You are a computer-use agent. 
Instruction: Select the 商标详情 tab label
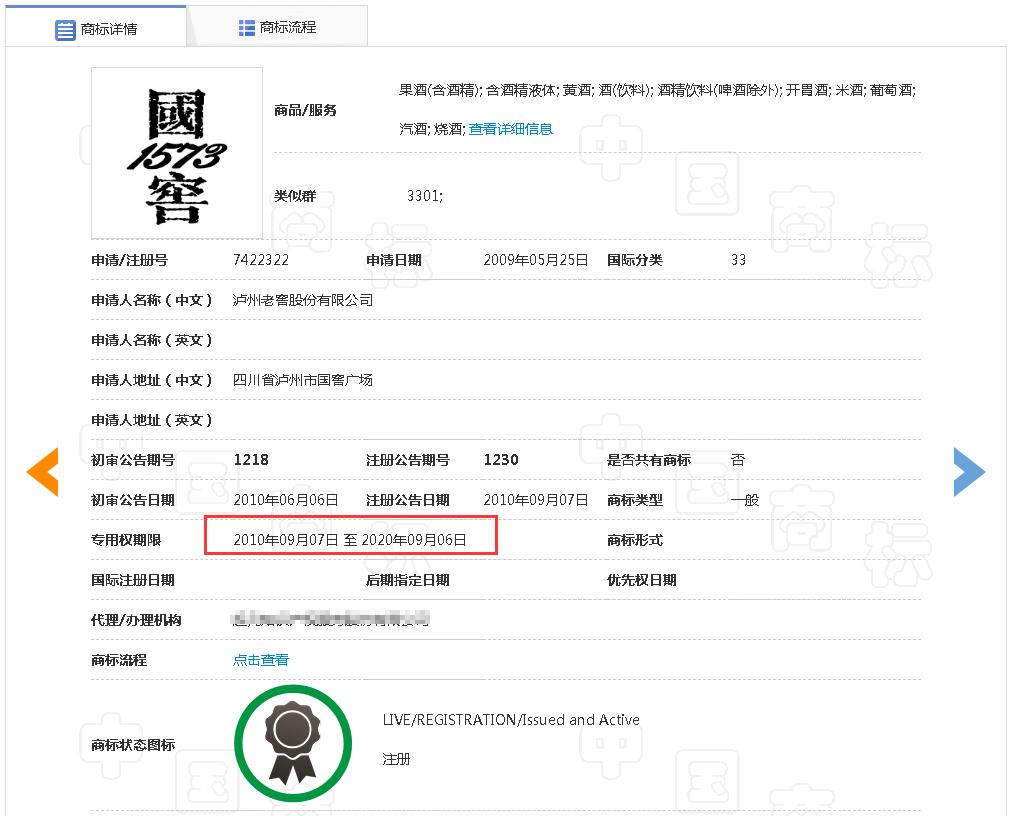110,29
